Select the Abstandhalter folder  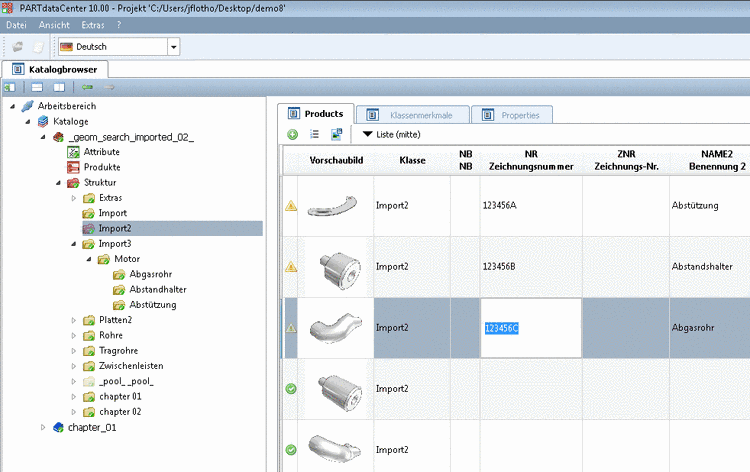click(x=158, y=290)
